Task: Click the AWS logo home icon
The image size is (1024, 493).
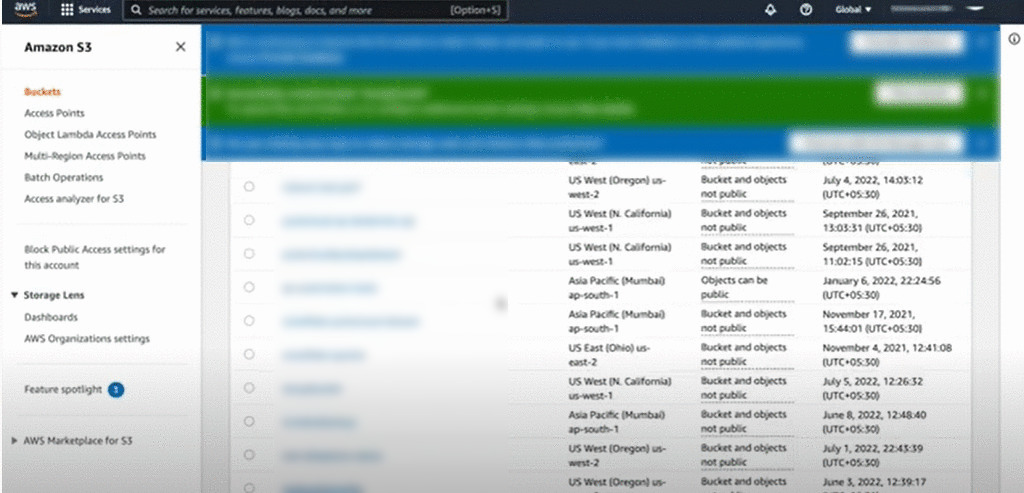Action: [25, 9]
